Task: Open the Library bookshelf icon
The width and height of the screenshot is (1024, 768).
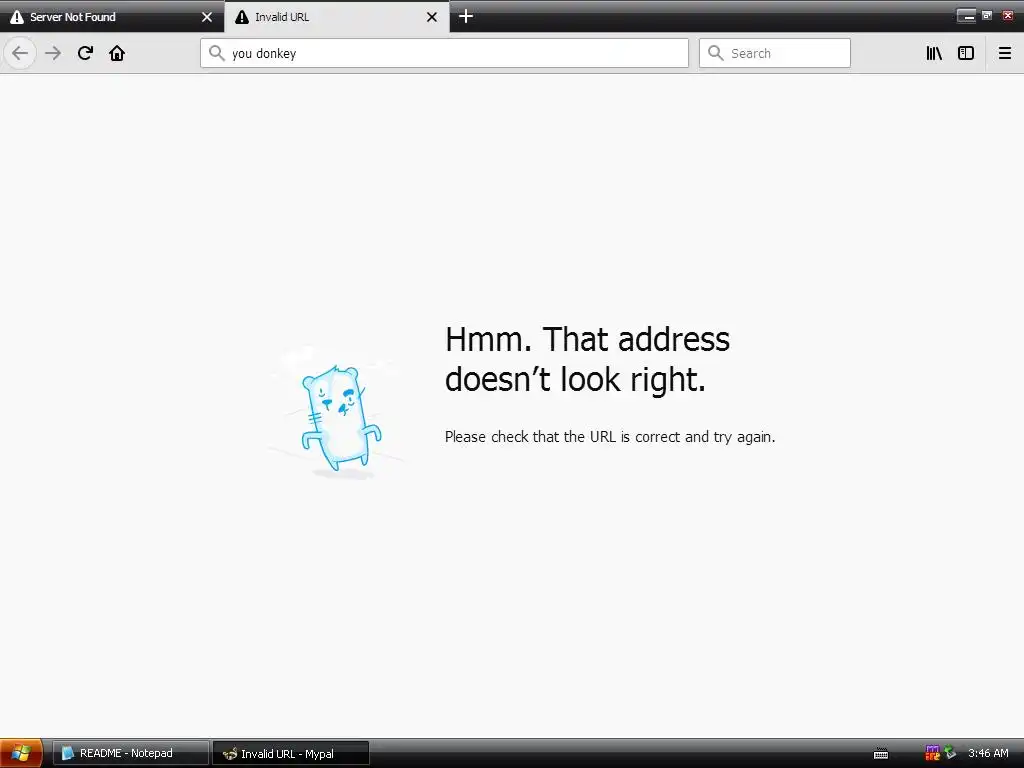Action: coord(934,53)
